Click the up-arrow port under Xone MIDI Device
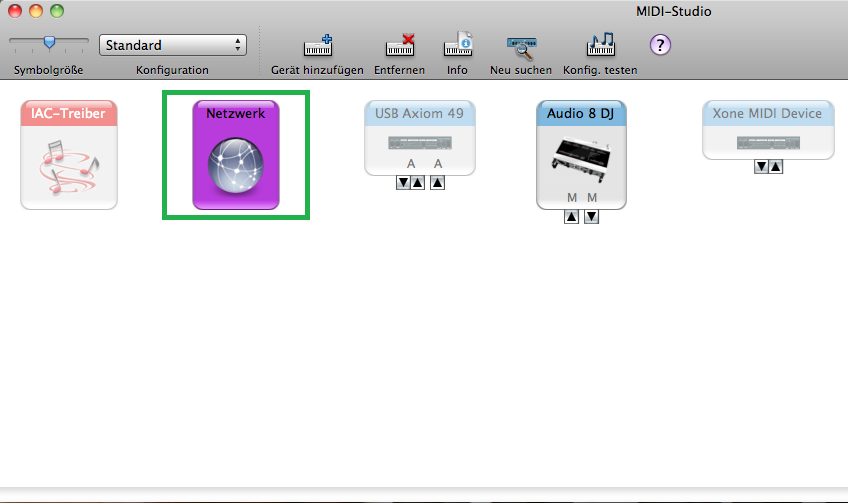 (x=776, y=167)
